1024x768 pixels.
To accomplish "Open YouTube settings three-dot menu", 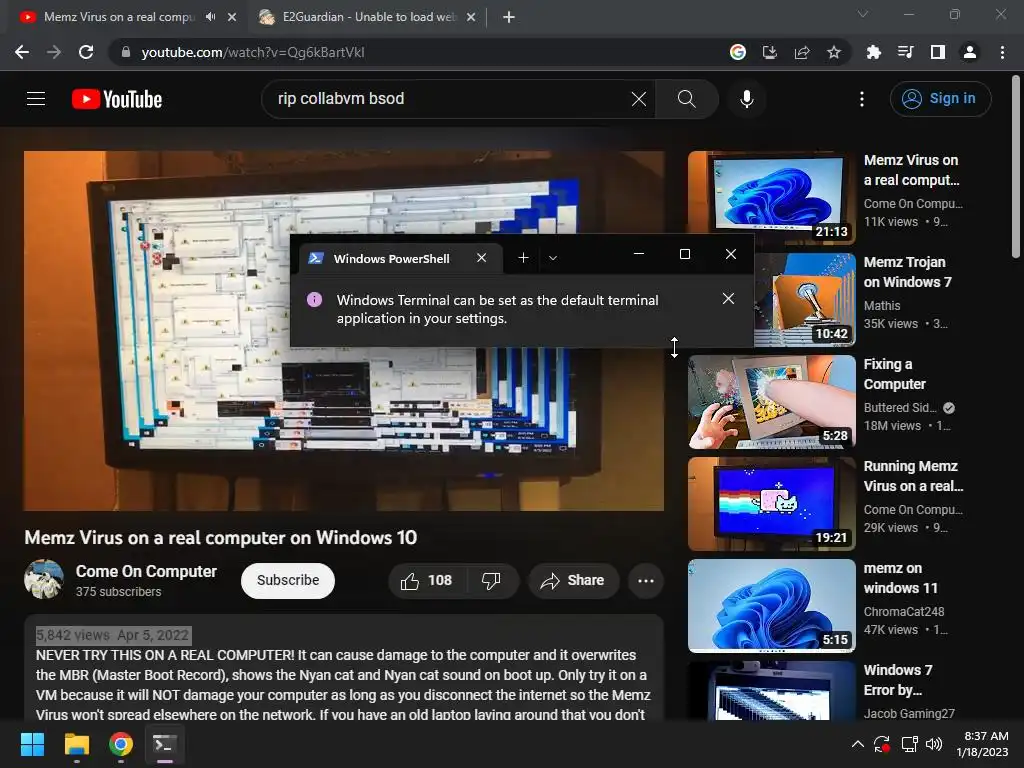I will coord(862,99).
